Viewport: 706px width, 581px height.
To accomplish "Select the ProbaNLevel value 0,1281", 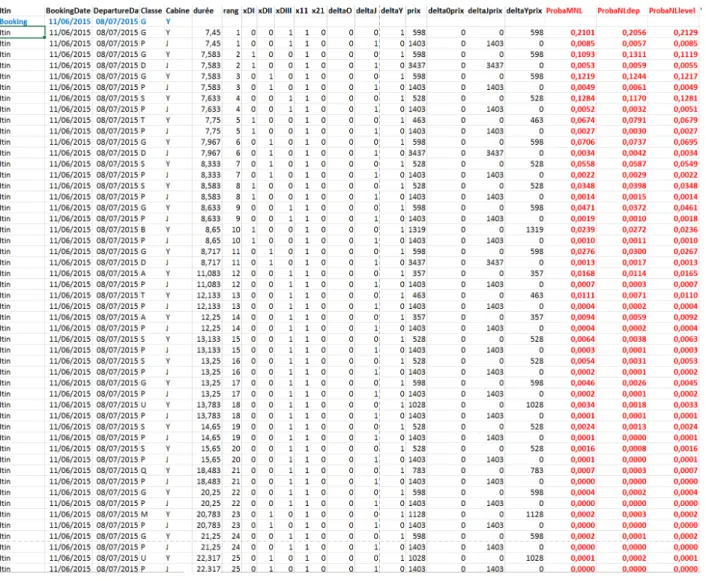I will tap(685, 98).
